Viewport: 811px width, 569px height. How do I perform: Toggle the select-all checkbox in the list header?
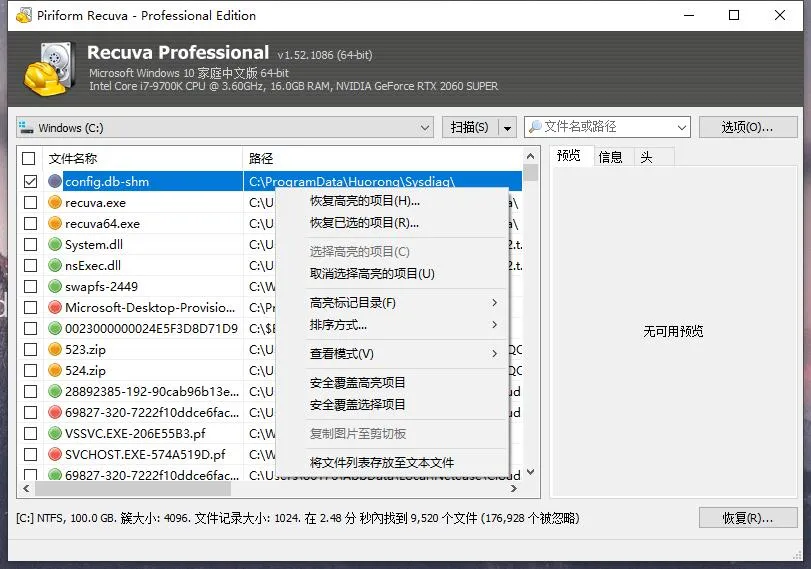(29, 159)
